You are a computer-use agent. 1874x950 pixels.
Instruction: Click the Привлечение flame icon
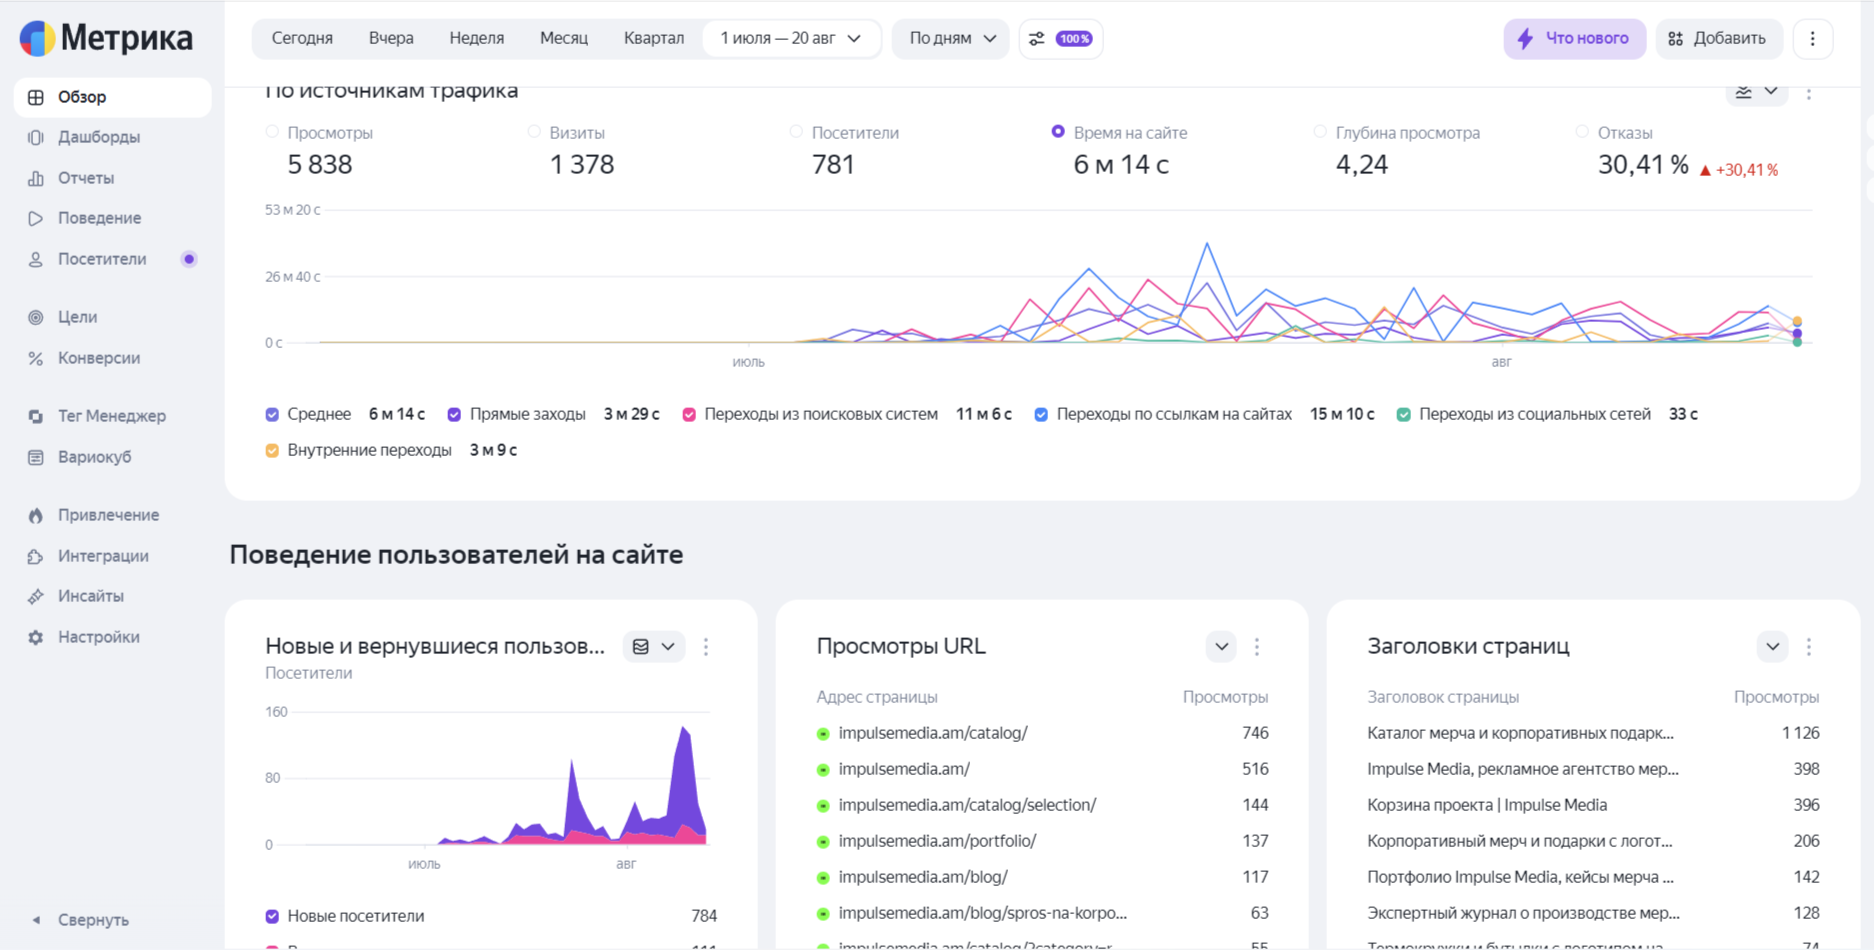pos(36,515)
